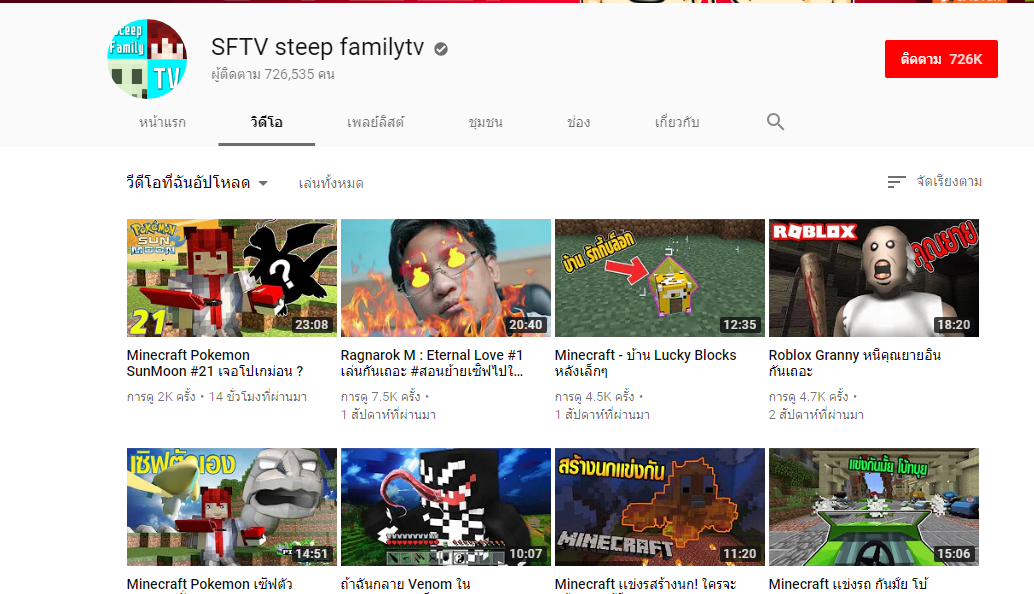
Task: Click title Minecraft แข่งสร้างนก
Action: pos(646,584)
